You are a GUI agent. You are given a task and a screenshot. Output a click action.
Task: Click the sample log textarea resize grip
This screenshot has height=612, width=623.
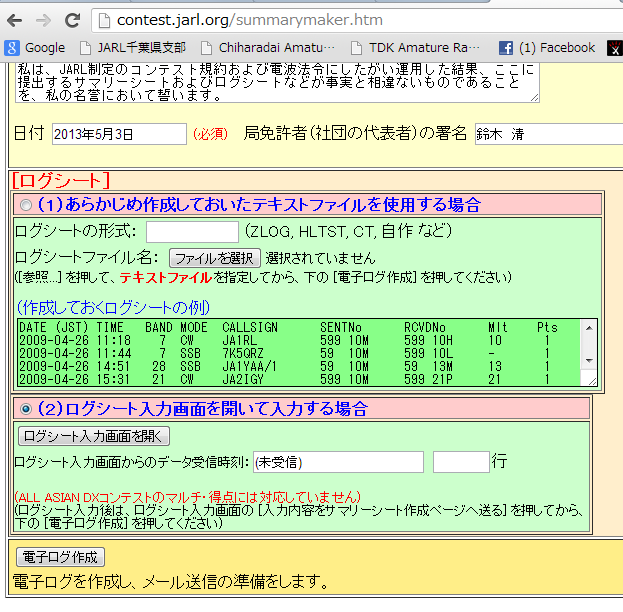(592, 381)
